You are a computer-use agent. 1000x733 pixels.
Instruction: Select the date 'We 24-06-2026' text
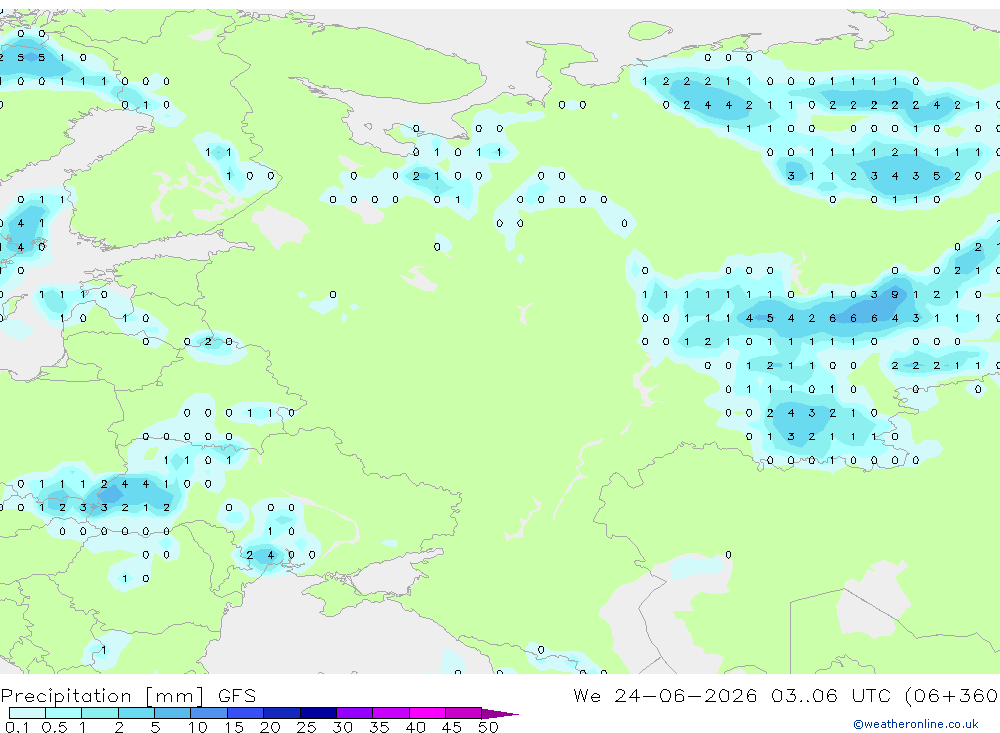pos(665,695)
